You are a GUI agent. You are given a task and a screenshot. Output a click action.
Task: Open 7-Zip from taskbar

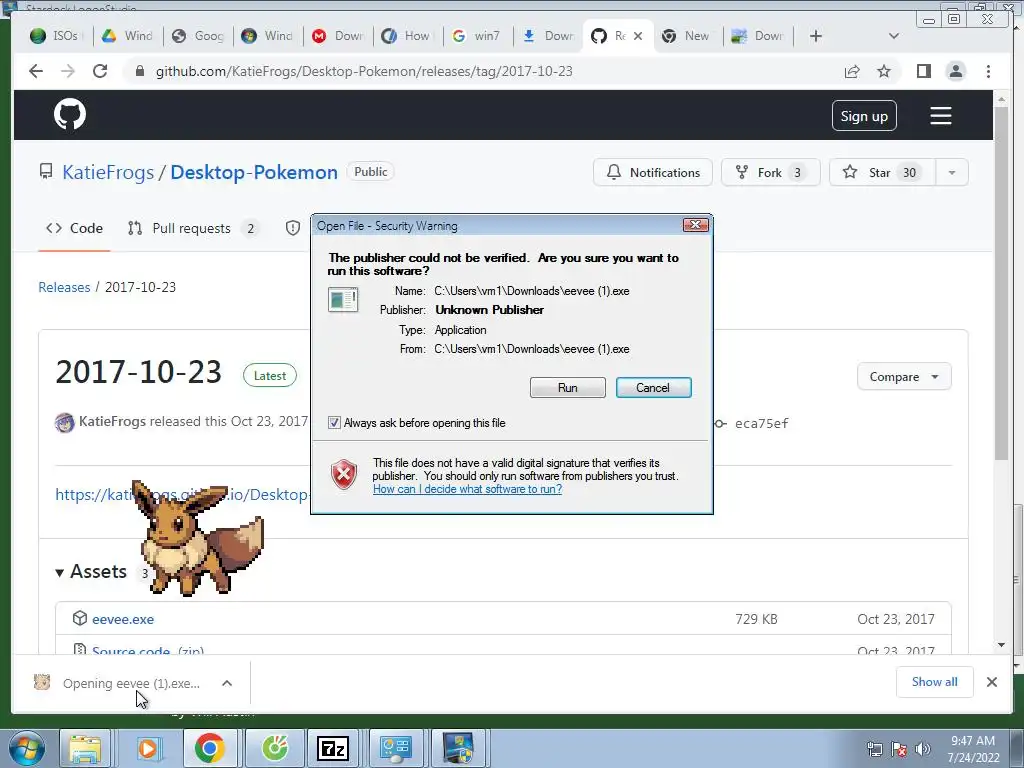point(334,748)
